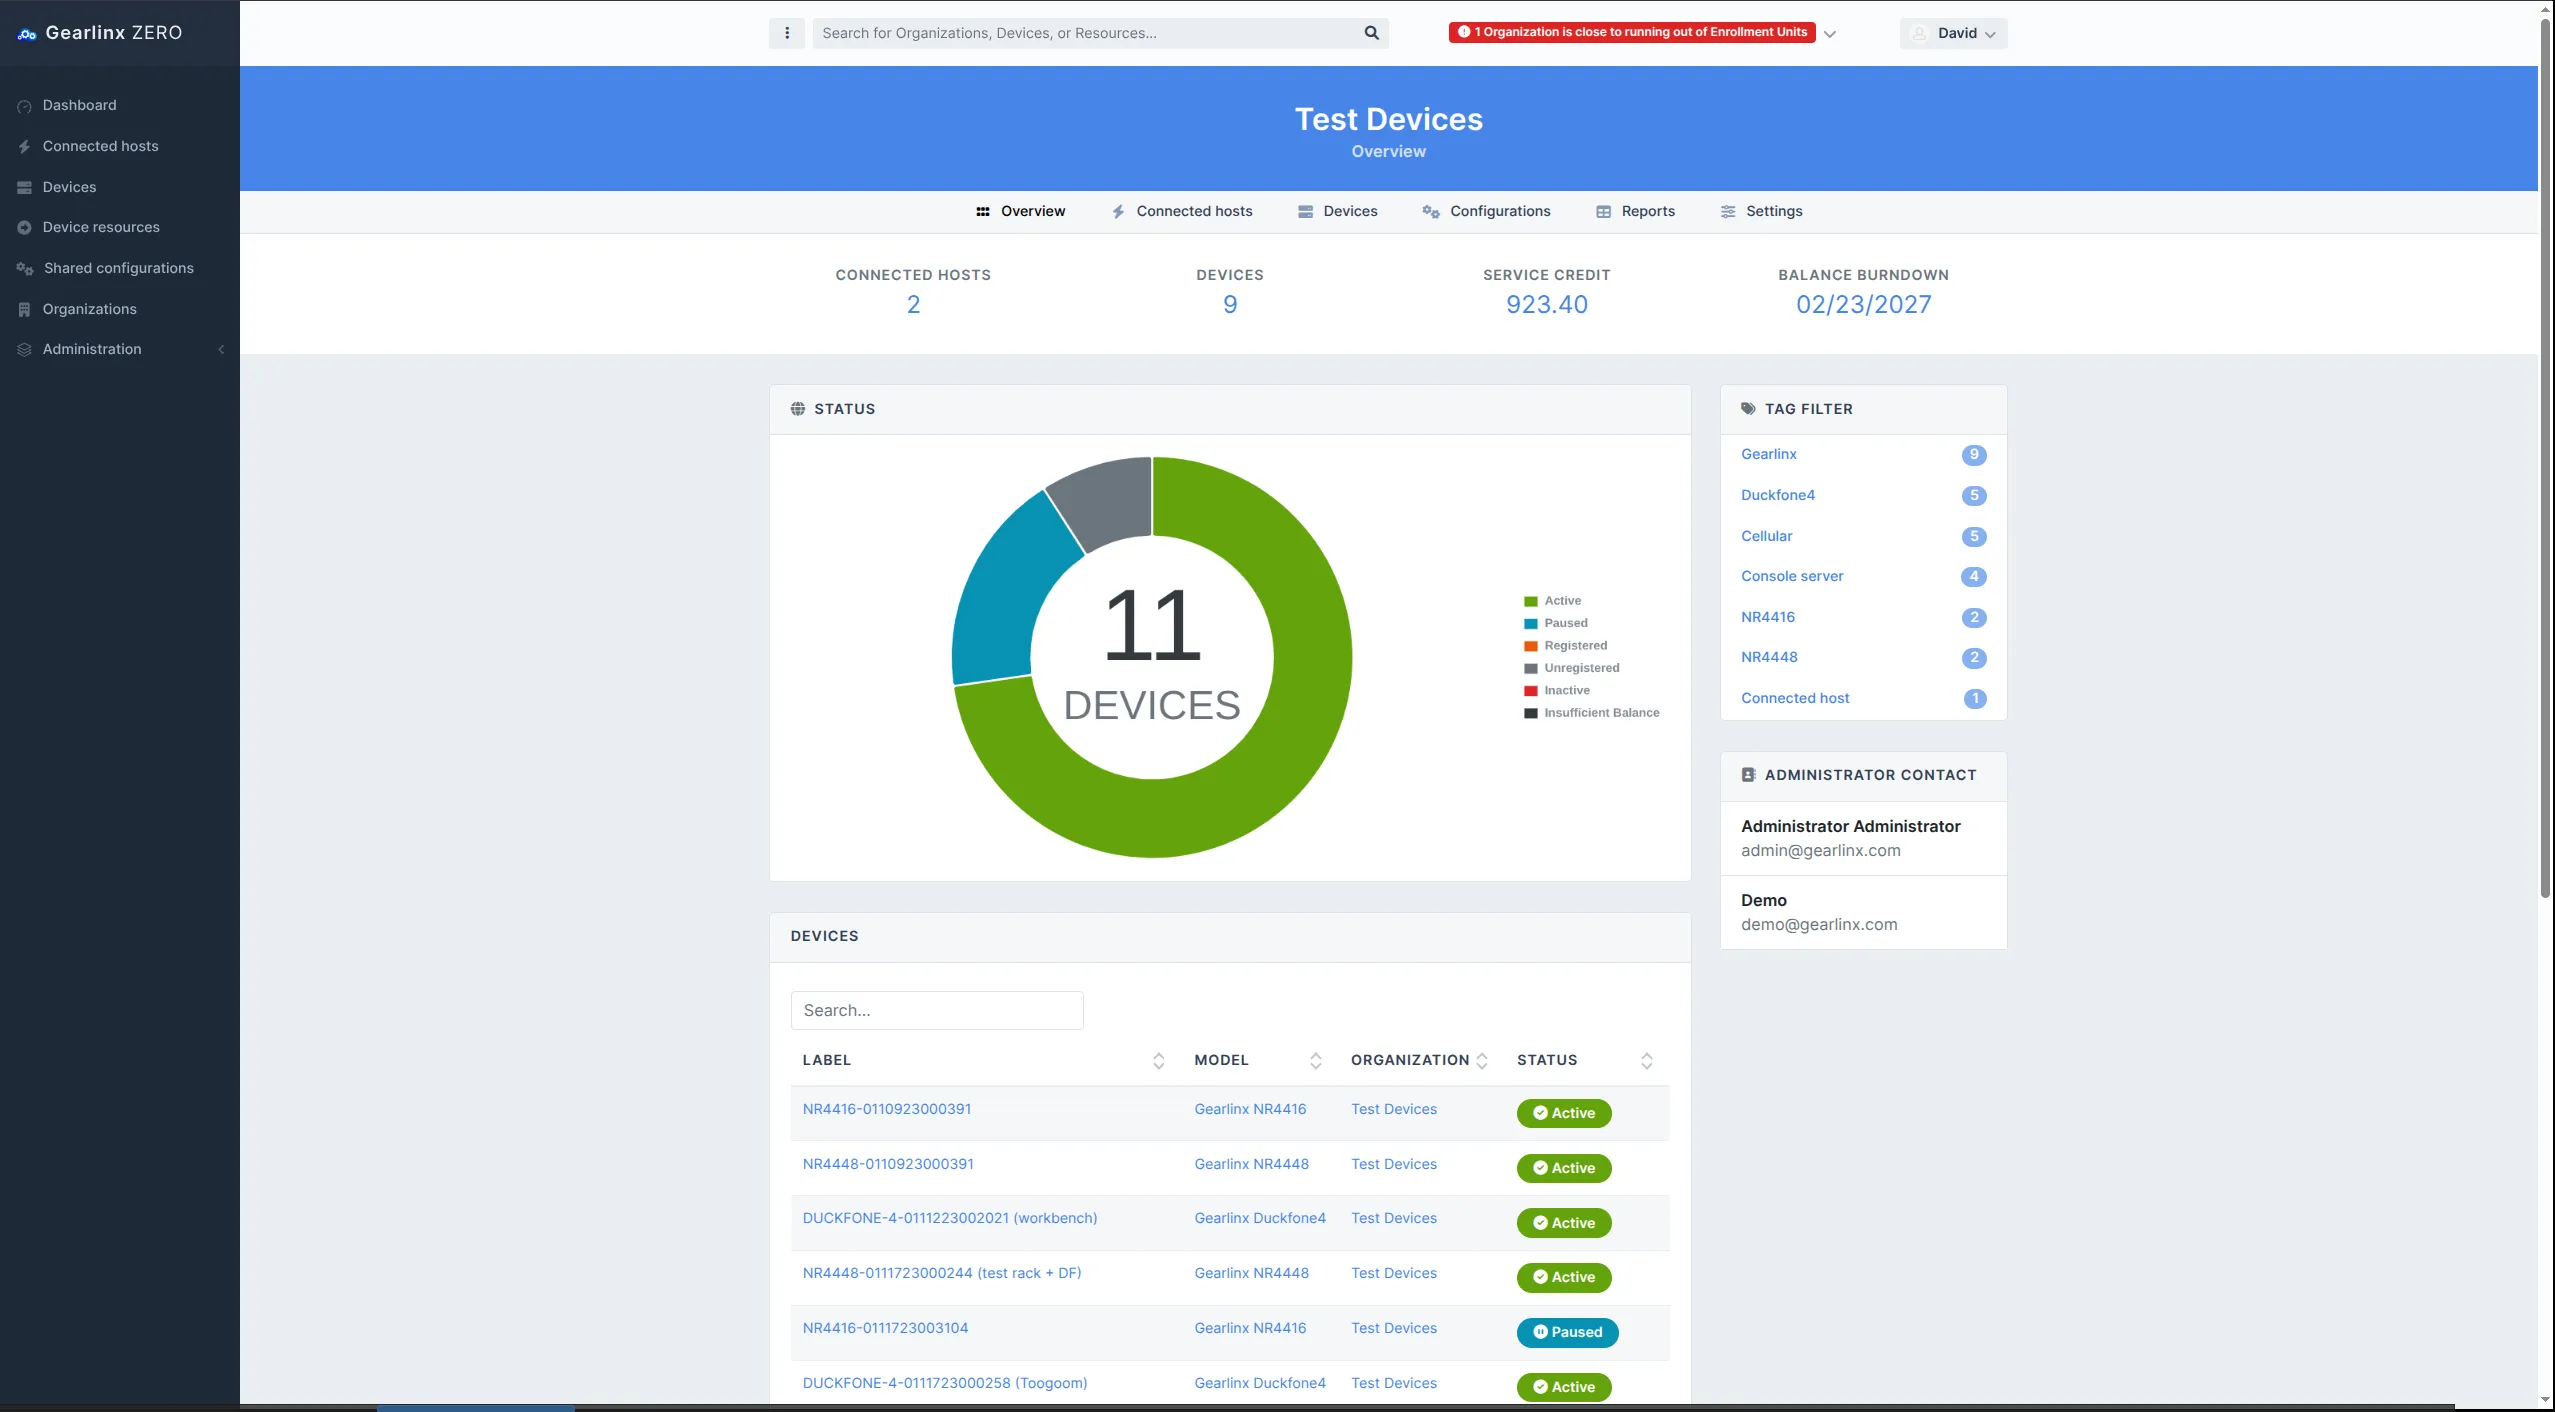Open the David user dropdown
This screenshot has height=1412, width=2555.
(1953, 33)
